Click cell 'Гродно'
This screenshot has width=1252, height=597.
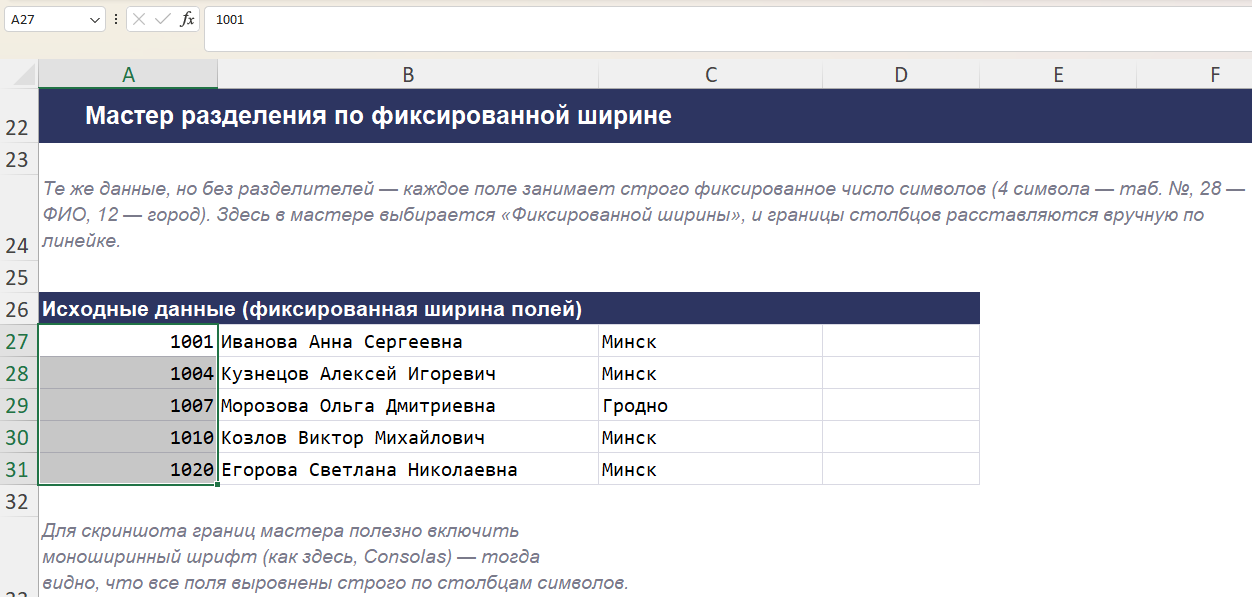pyautogui.click(x=710, y=405)
